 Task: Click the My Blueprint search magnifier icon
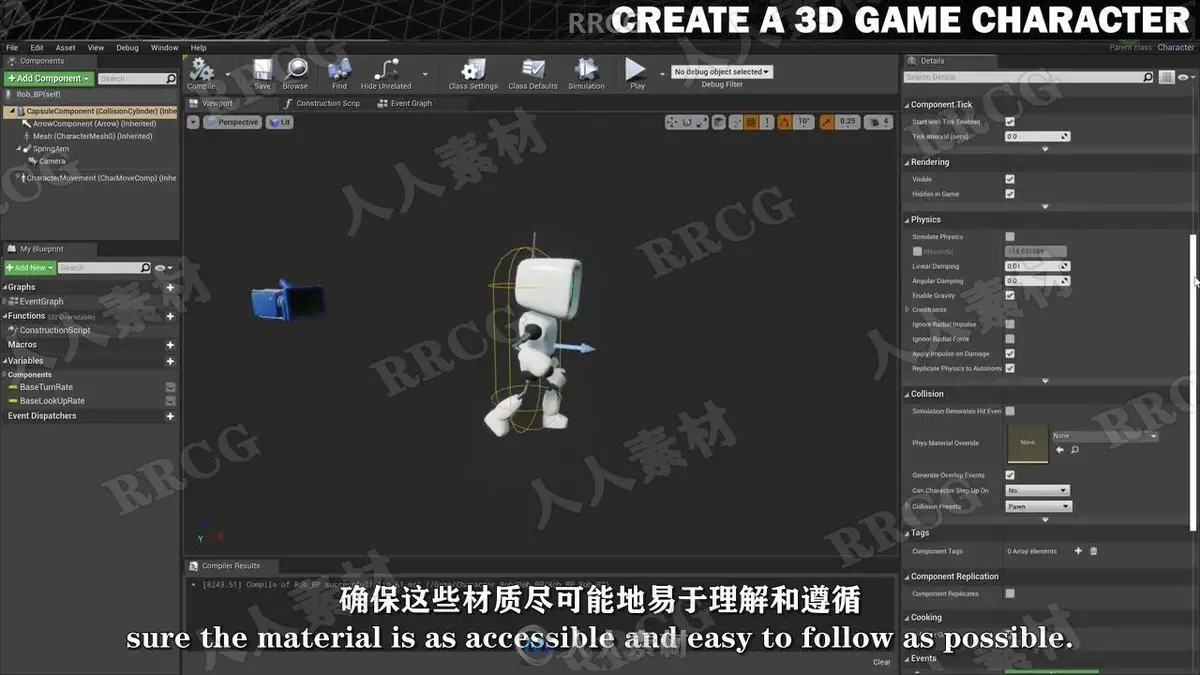tap(146, 268)
